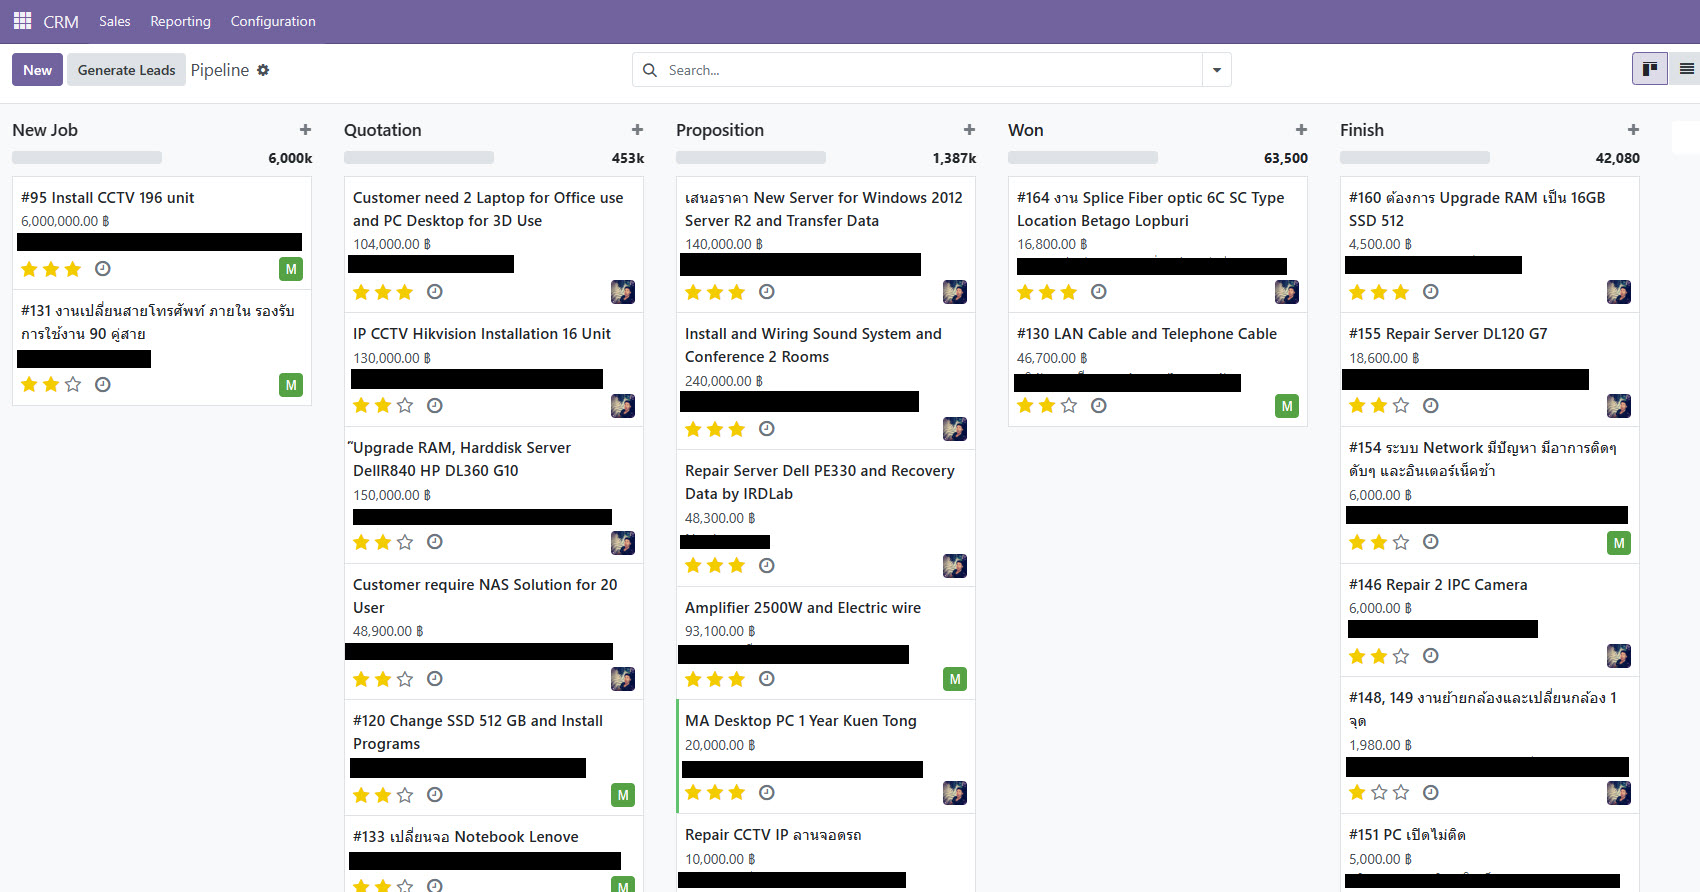
Task: Click the Generate Leads button
Action: point(126,70)
